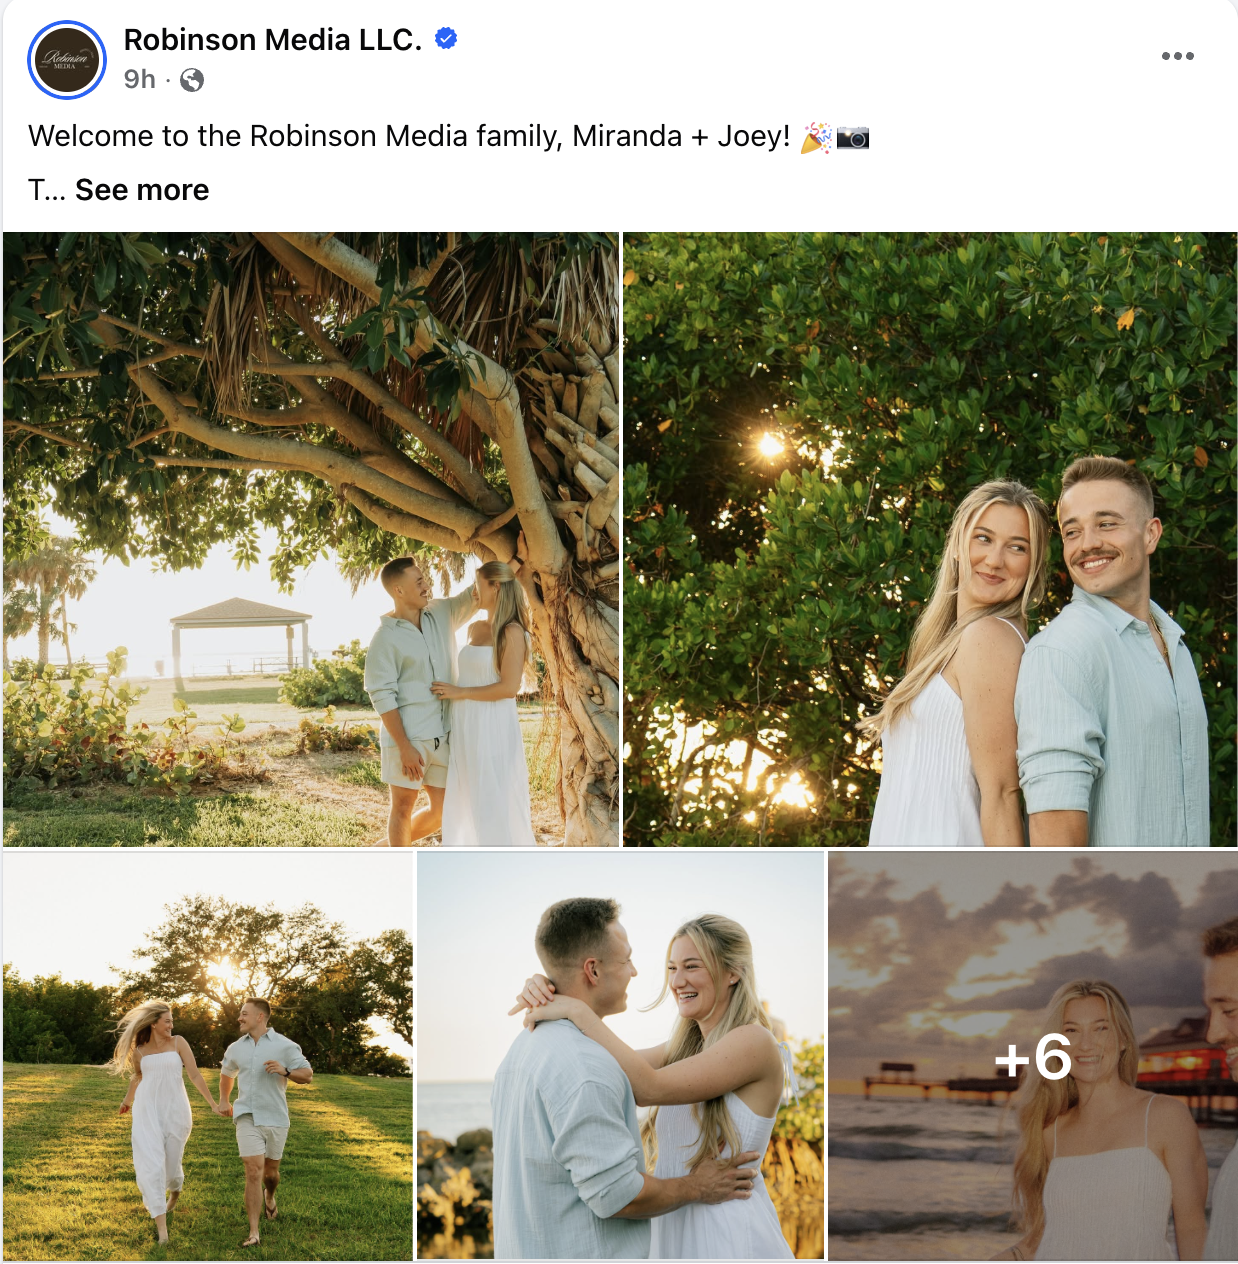Open the photo with the gazebo and tree
Viewport: 1238px width, 1264px height.
pyautogui.click(x=311, y=540)
